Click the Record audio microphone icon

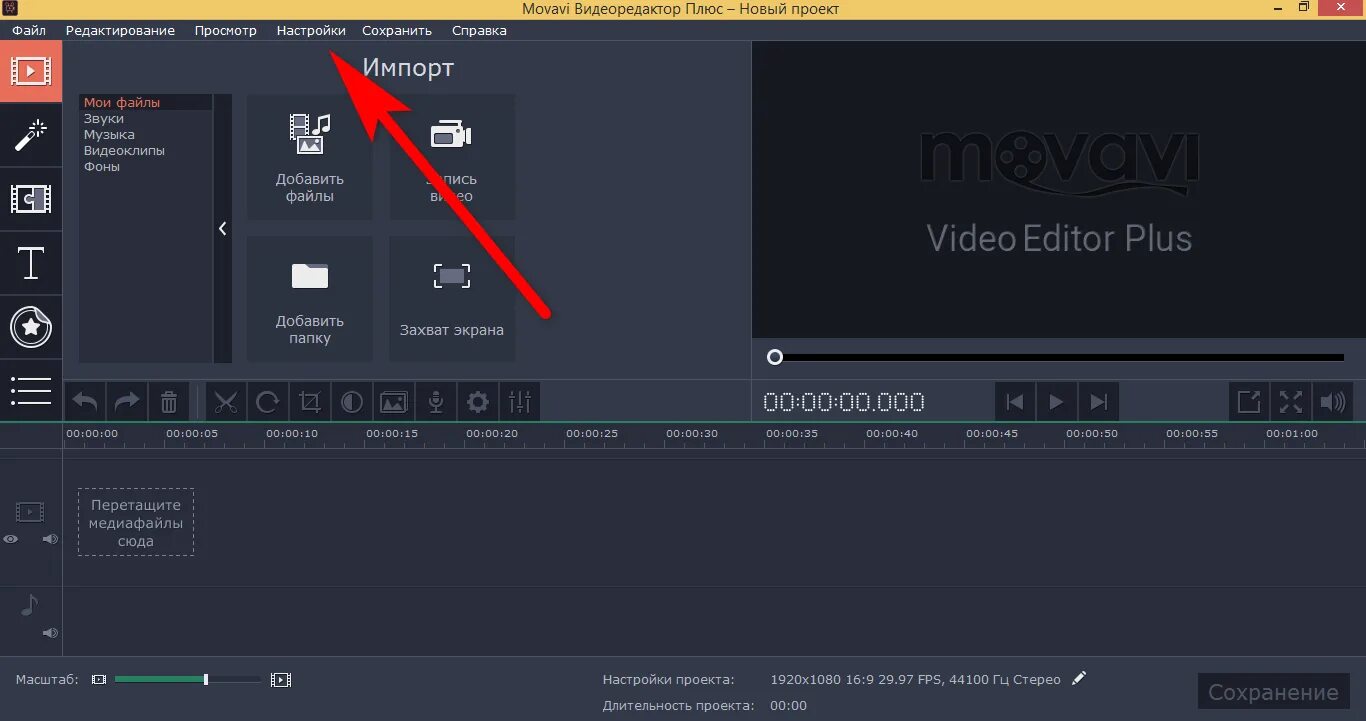click(x=436, y=402)
